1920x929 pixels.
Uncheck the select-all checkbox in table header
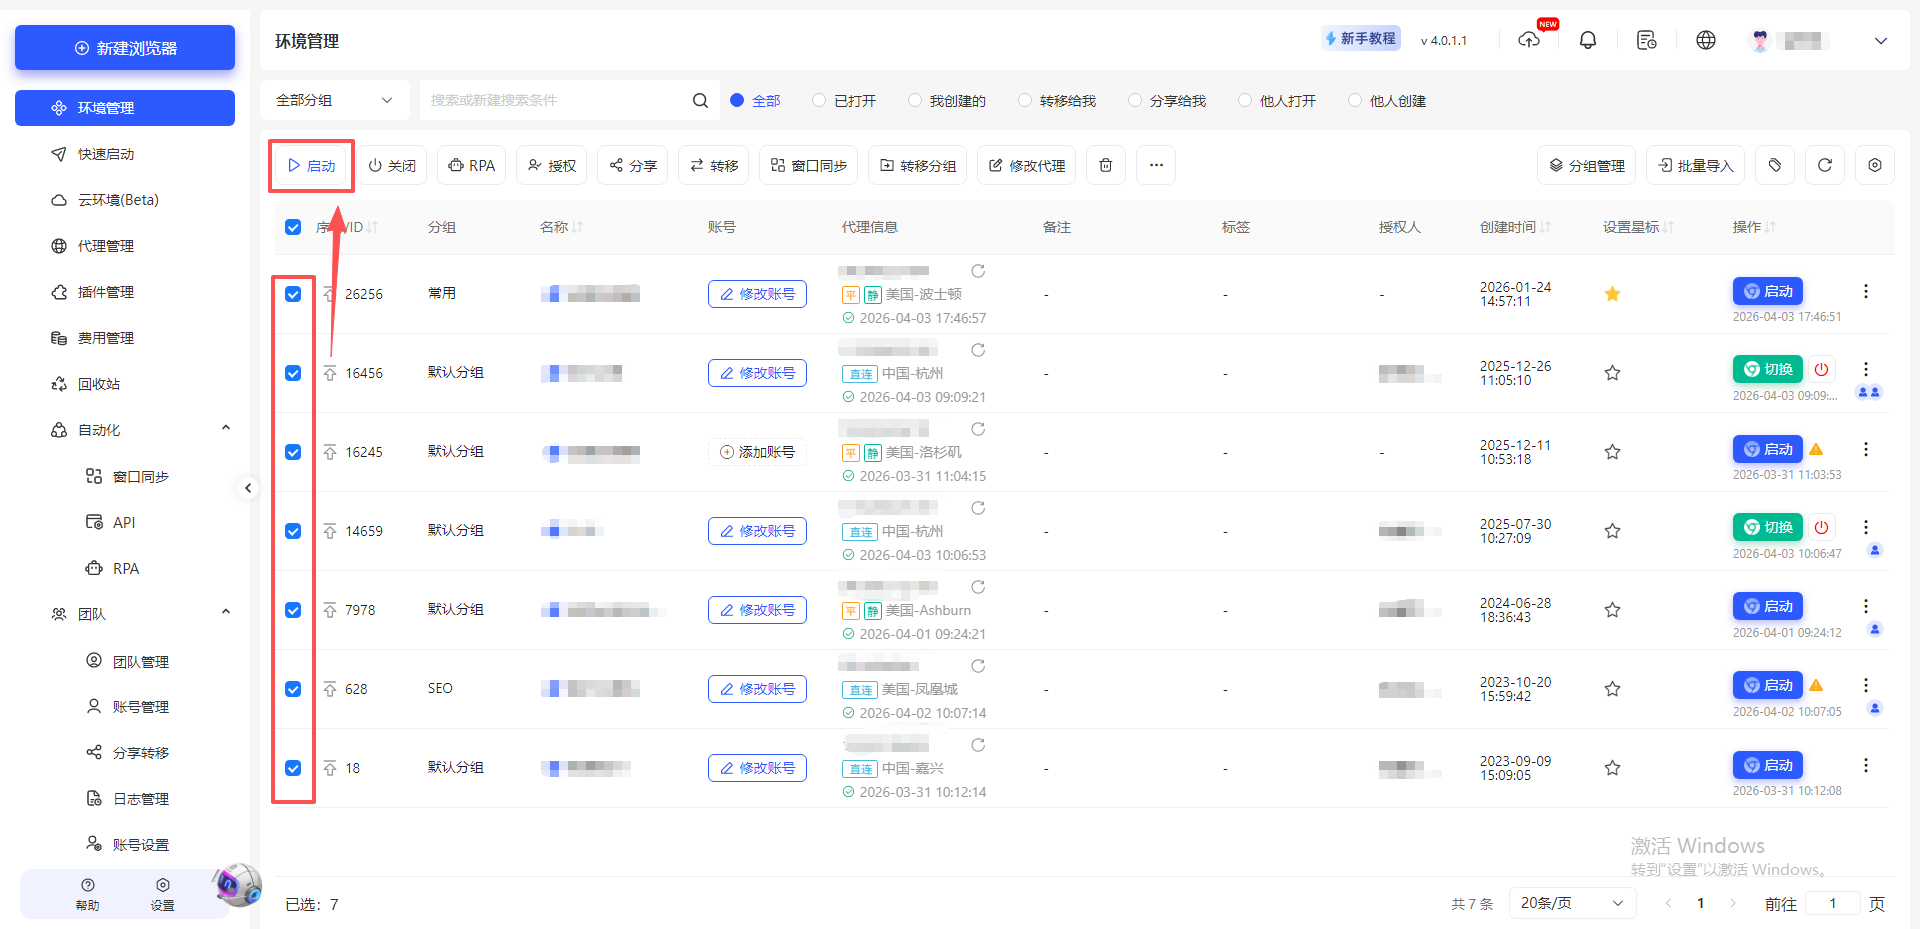[x=293, y=227]
